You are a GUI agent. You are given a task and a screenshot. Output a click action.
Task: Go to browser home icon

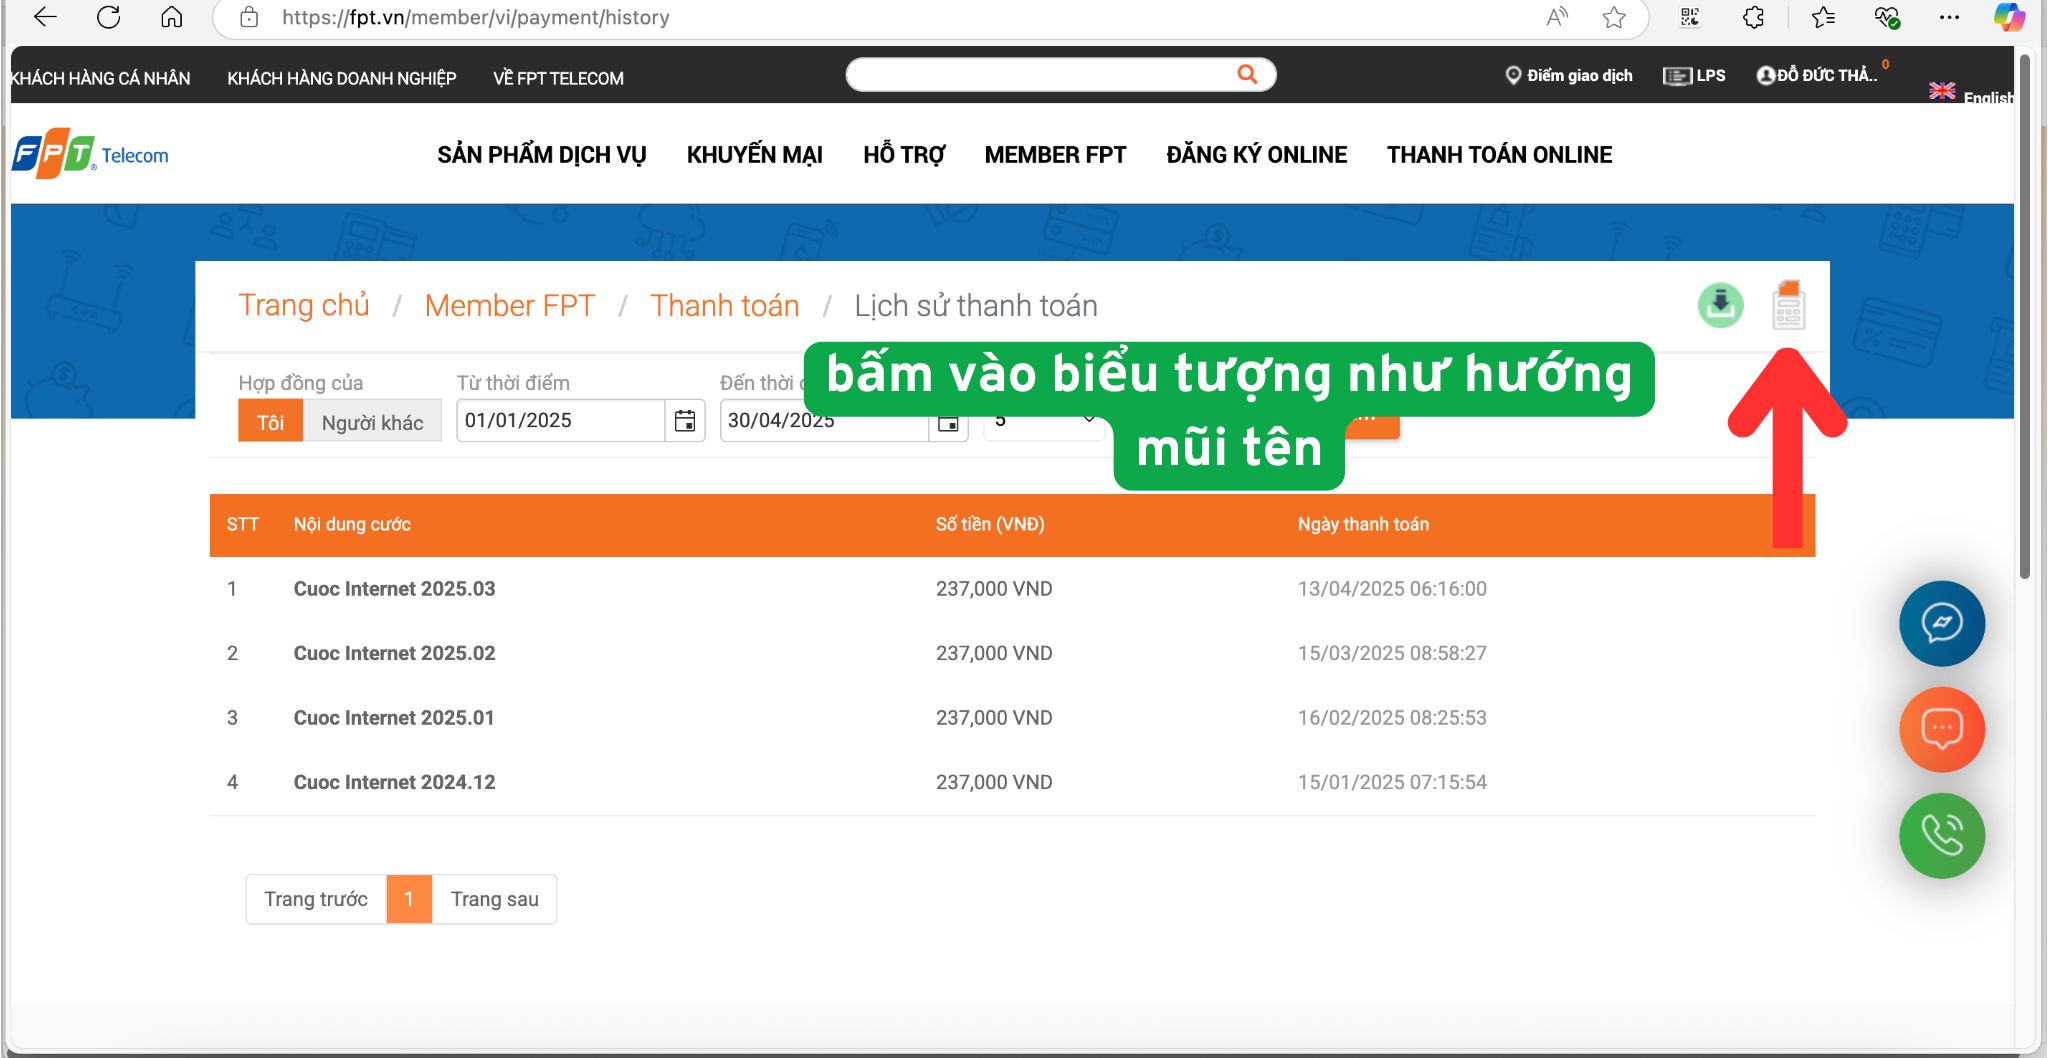click(172, 17)
